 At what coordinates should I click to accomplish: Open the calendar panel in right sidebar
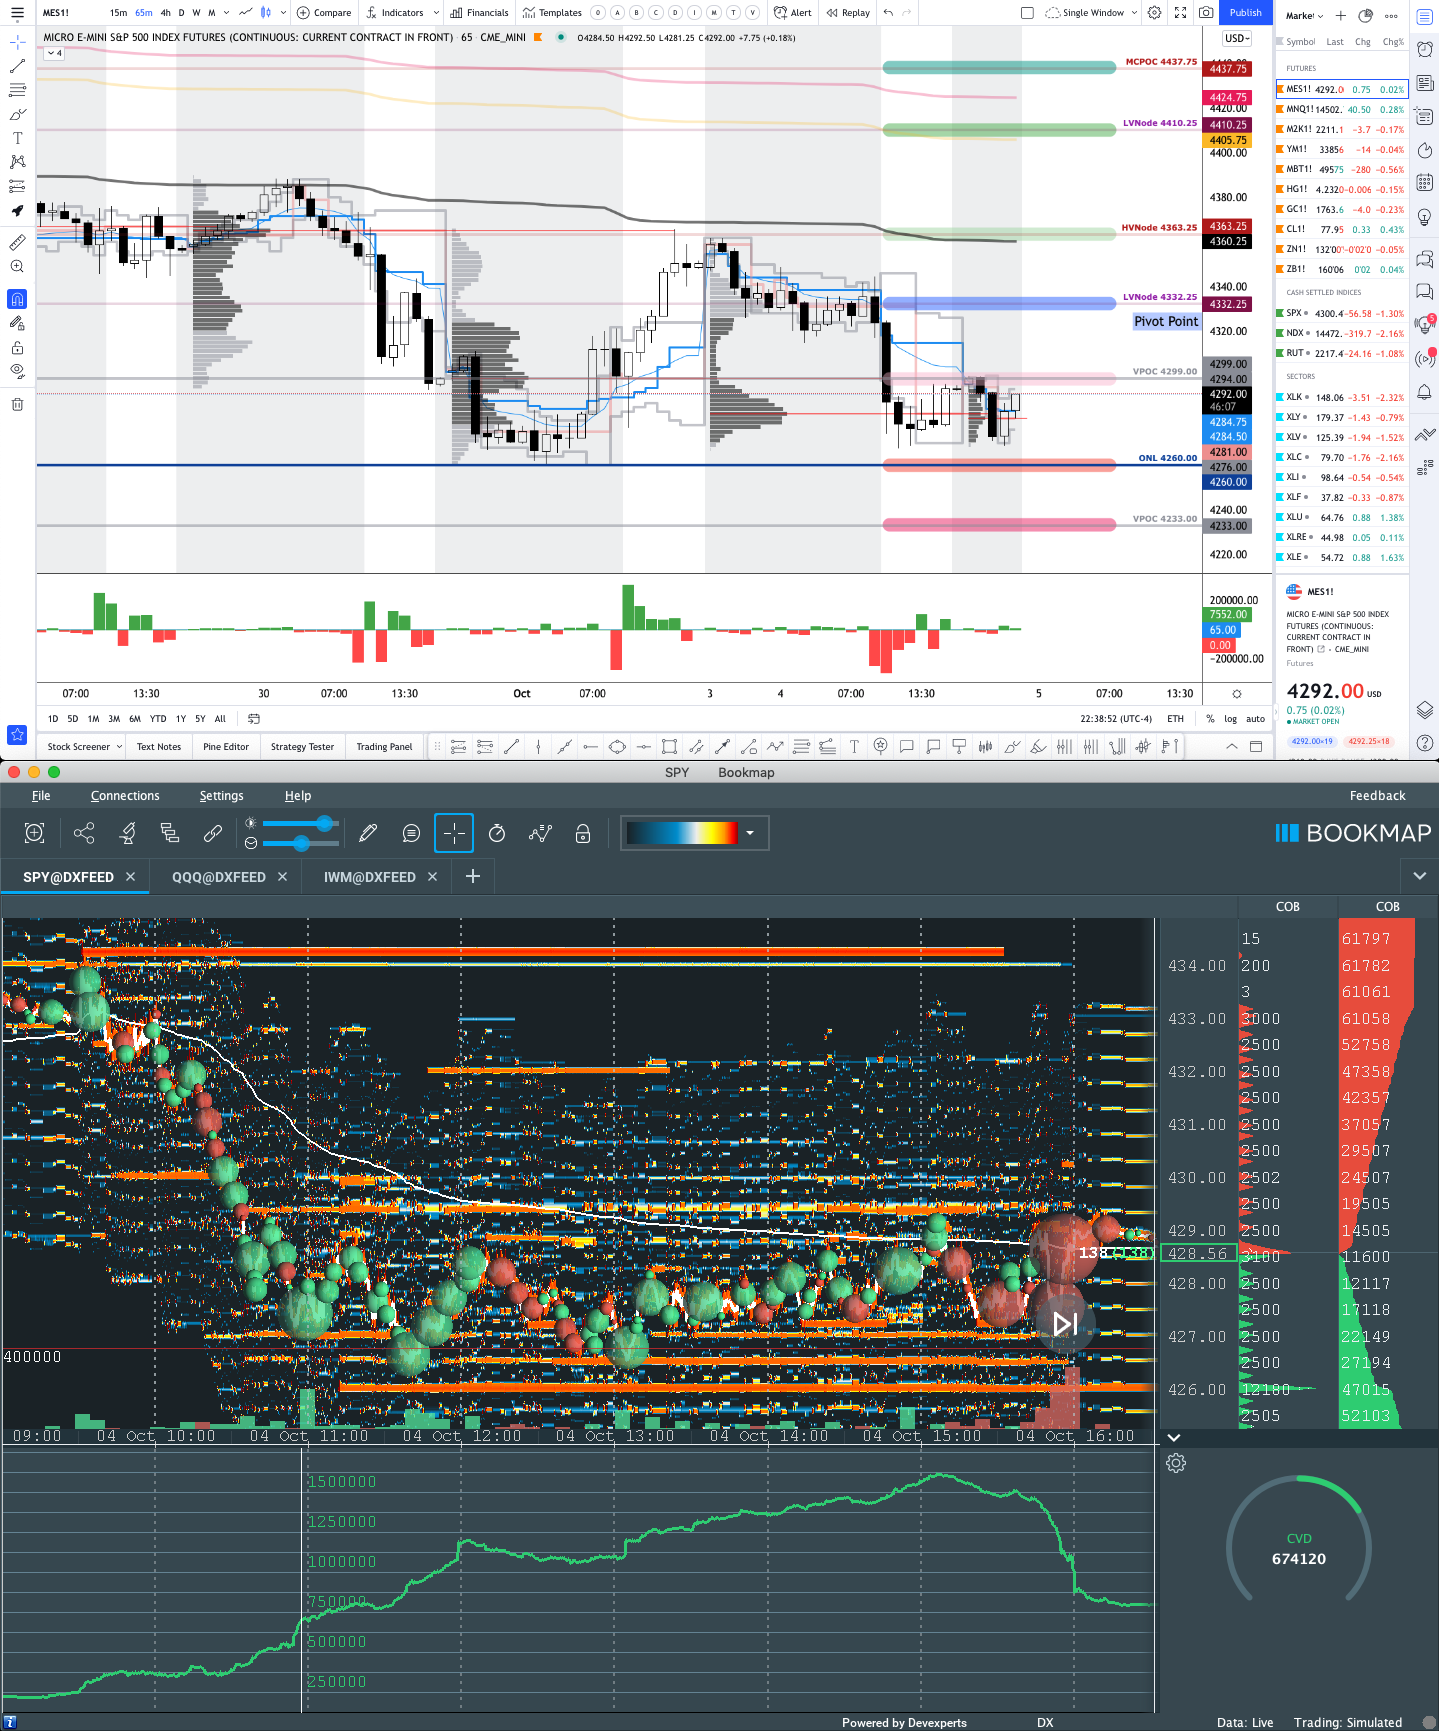pos(1425,182)
